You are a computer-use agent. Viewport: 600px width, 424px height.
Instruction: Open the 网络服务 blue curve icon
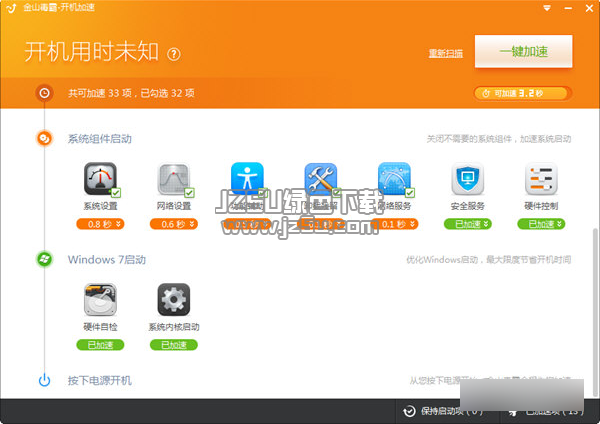[394, 179]
